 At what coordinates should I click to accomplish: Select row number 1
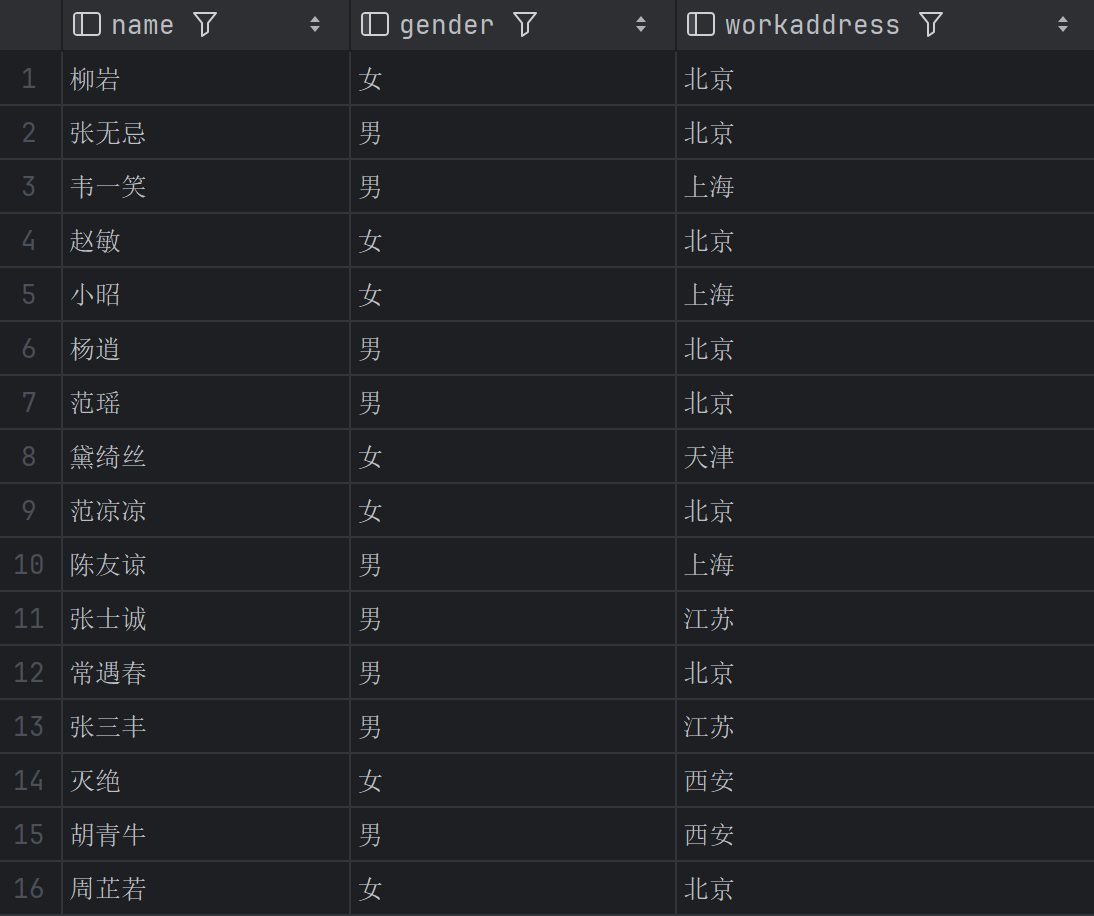coord(29,79)
